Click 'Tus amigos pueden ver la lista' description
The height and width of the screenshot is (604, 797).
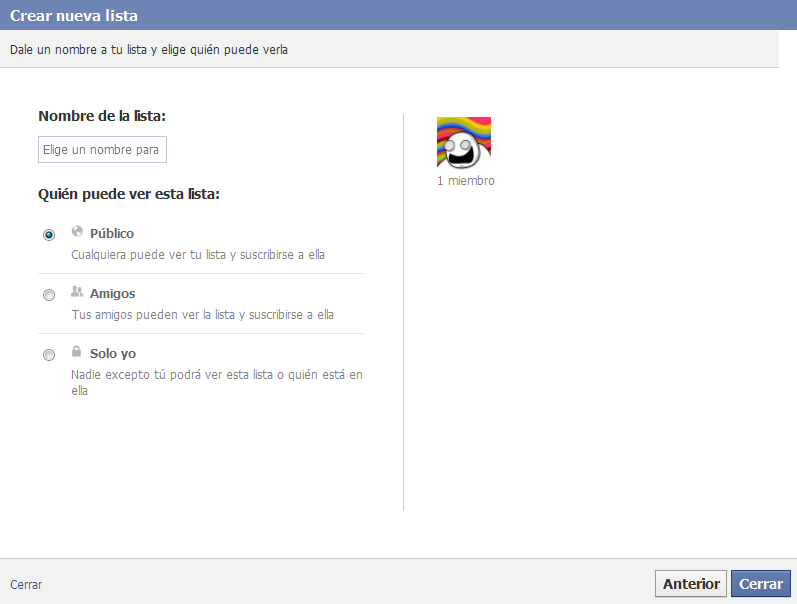click(202, 315)
